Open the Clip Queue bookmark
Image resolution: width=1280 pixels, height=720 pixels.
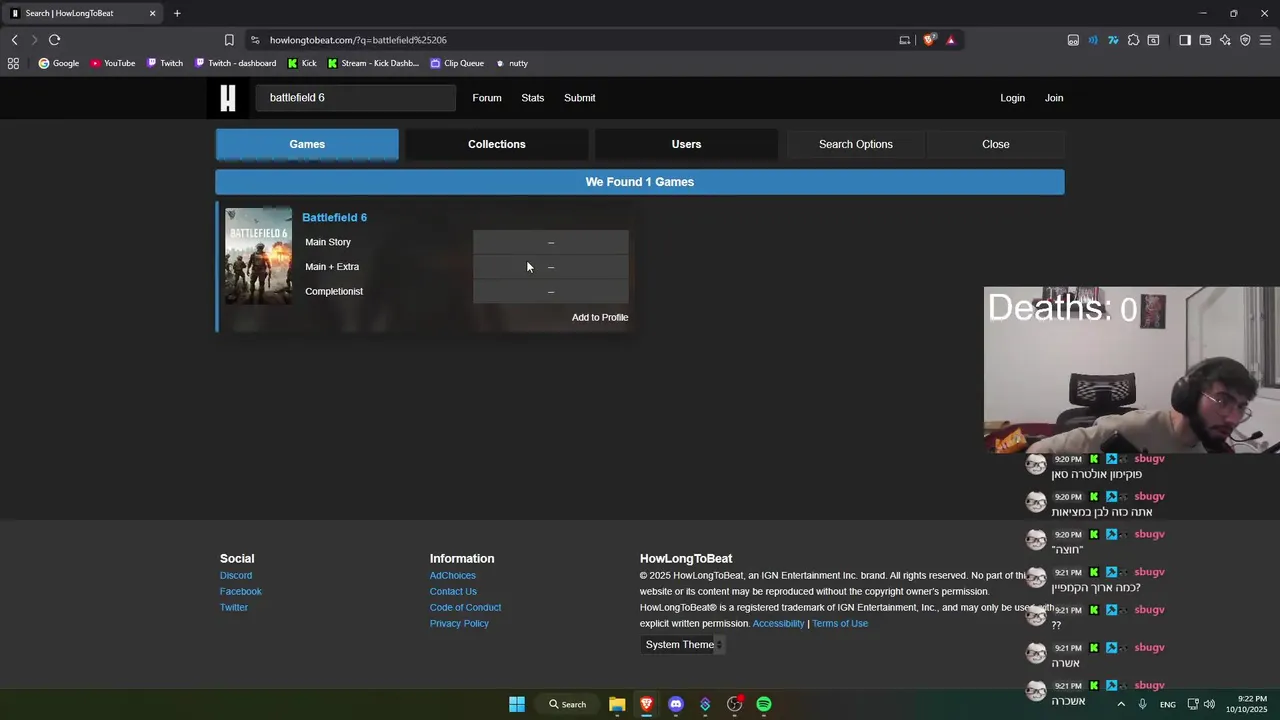(457, 63)
